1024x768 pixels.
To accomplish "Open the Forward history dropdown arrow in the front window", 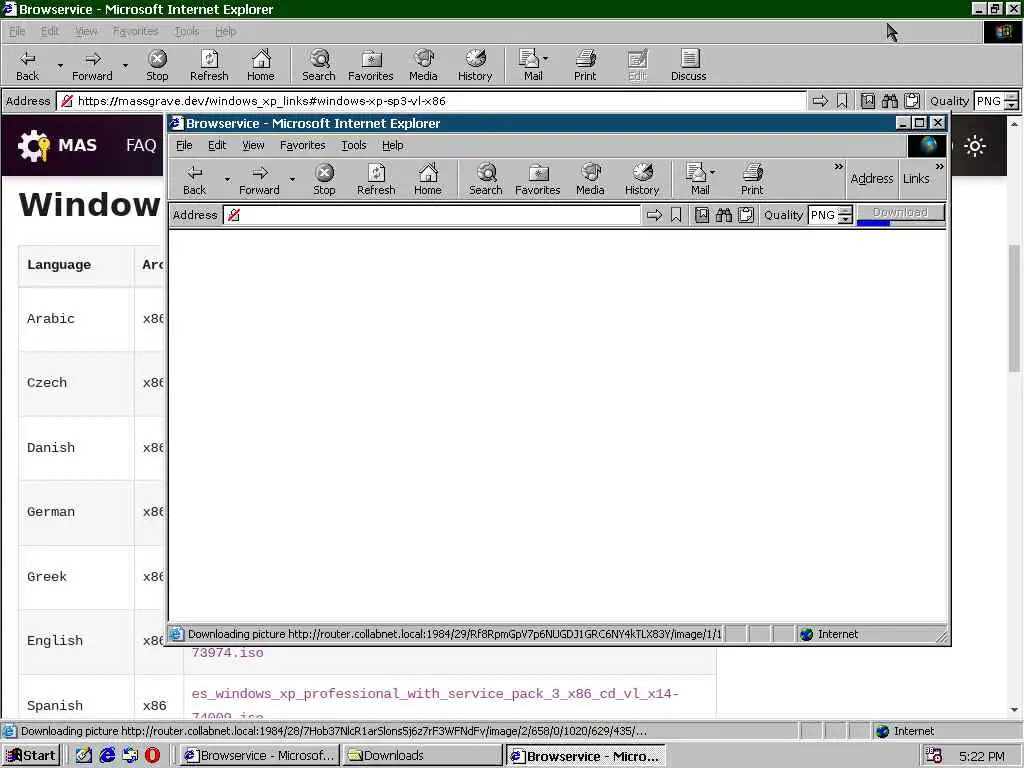I will point(292,179).
